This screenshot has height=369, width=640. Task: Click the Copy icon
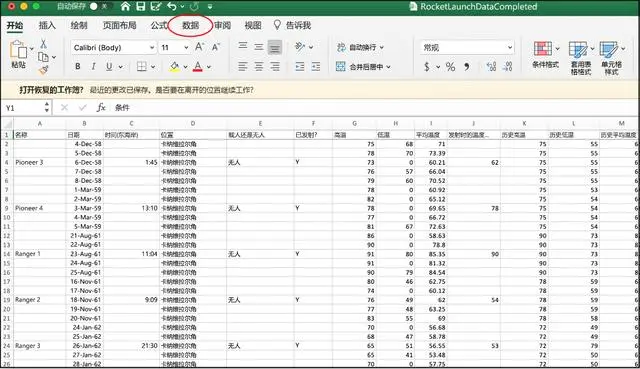[x=43, y=57]
